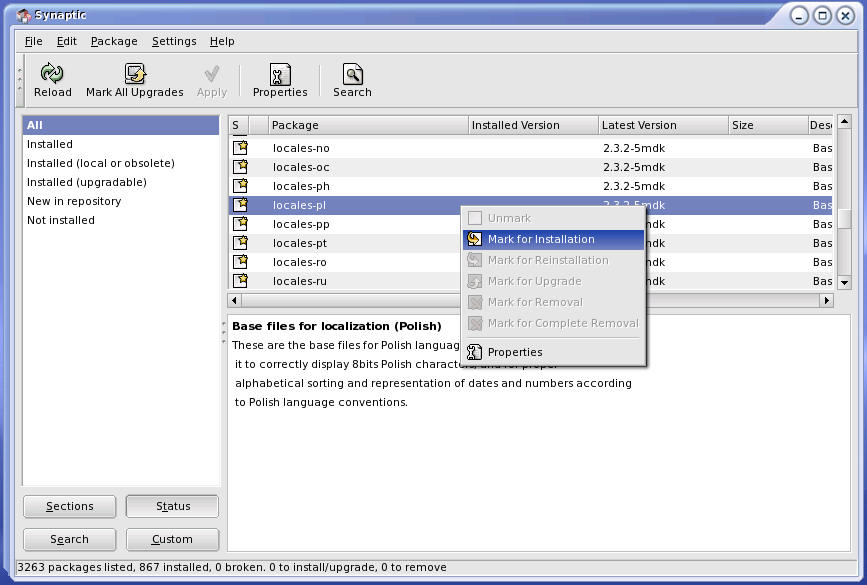Viewport: 867px width, 585px height.
Task: Click scroll down arrow of package list
Action: tap(844, 282)
